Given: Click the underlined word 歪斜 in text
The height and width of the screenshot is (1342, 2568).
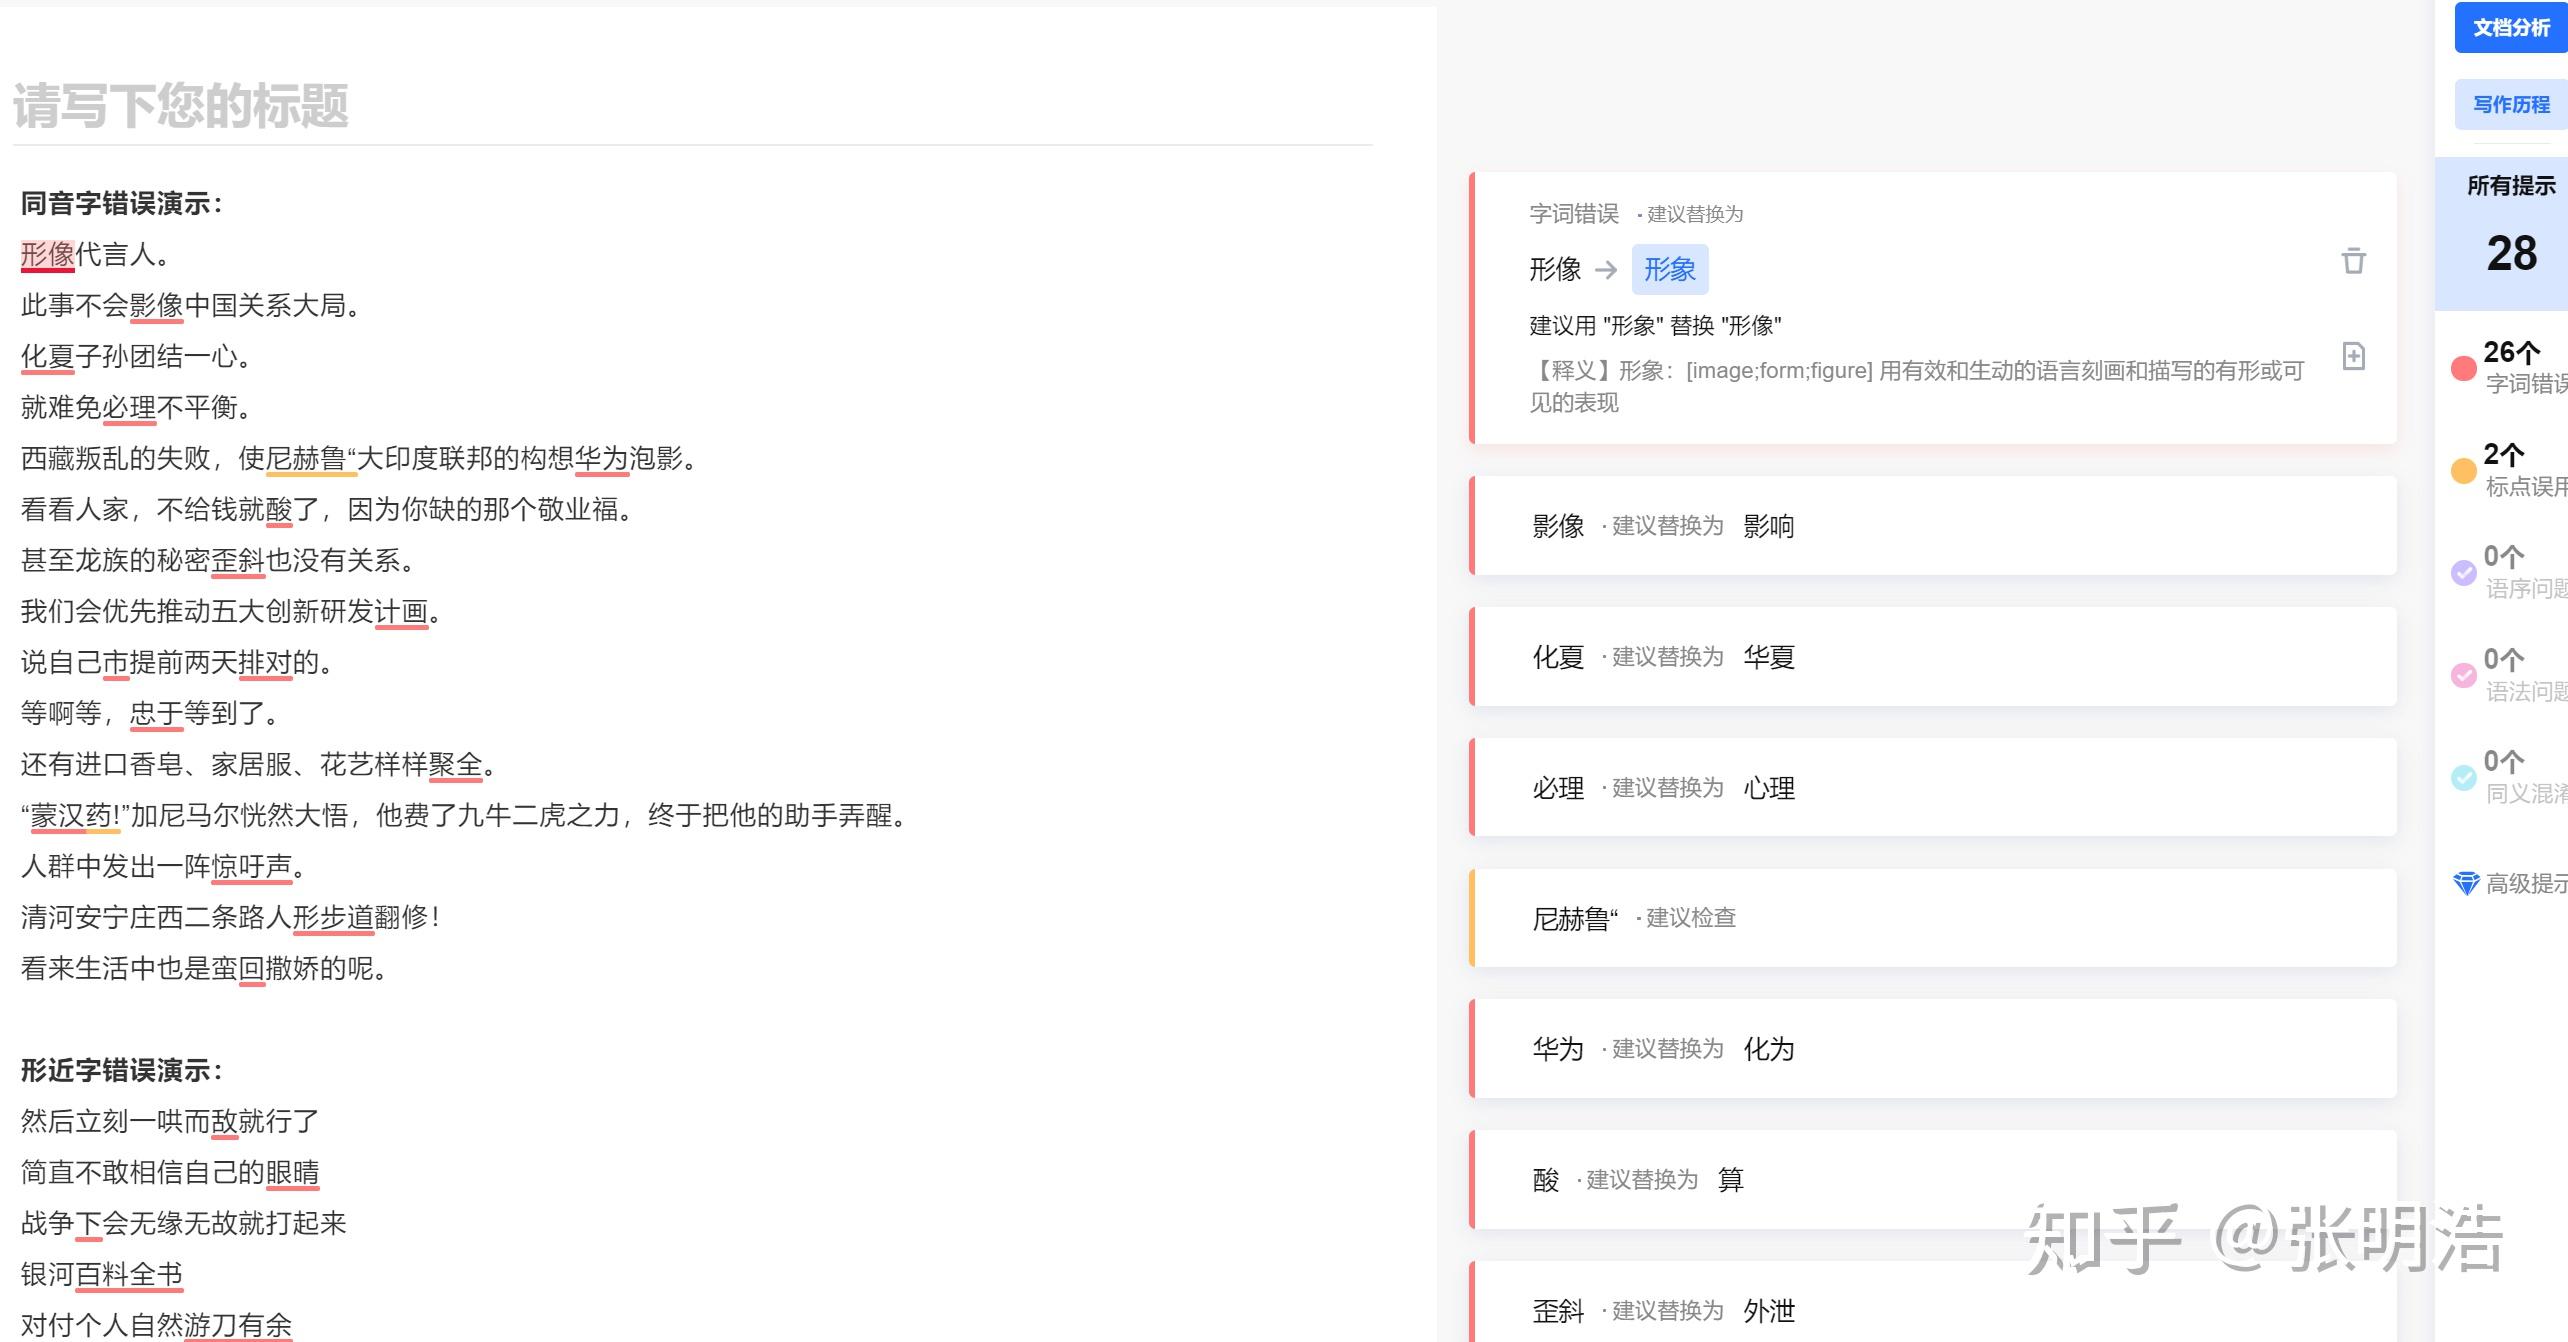Looking at the screenshot, I should [238, 561].
